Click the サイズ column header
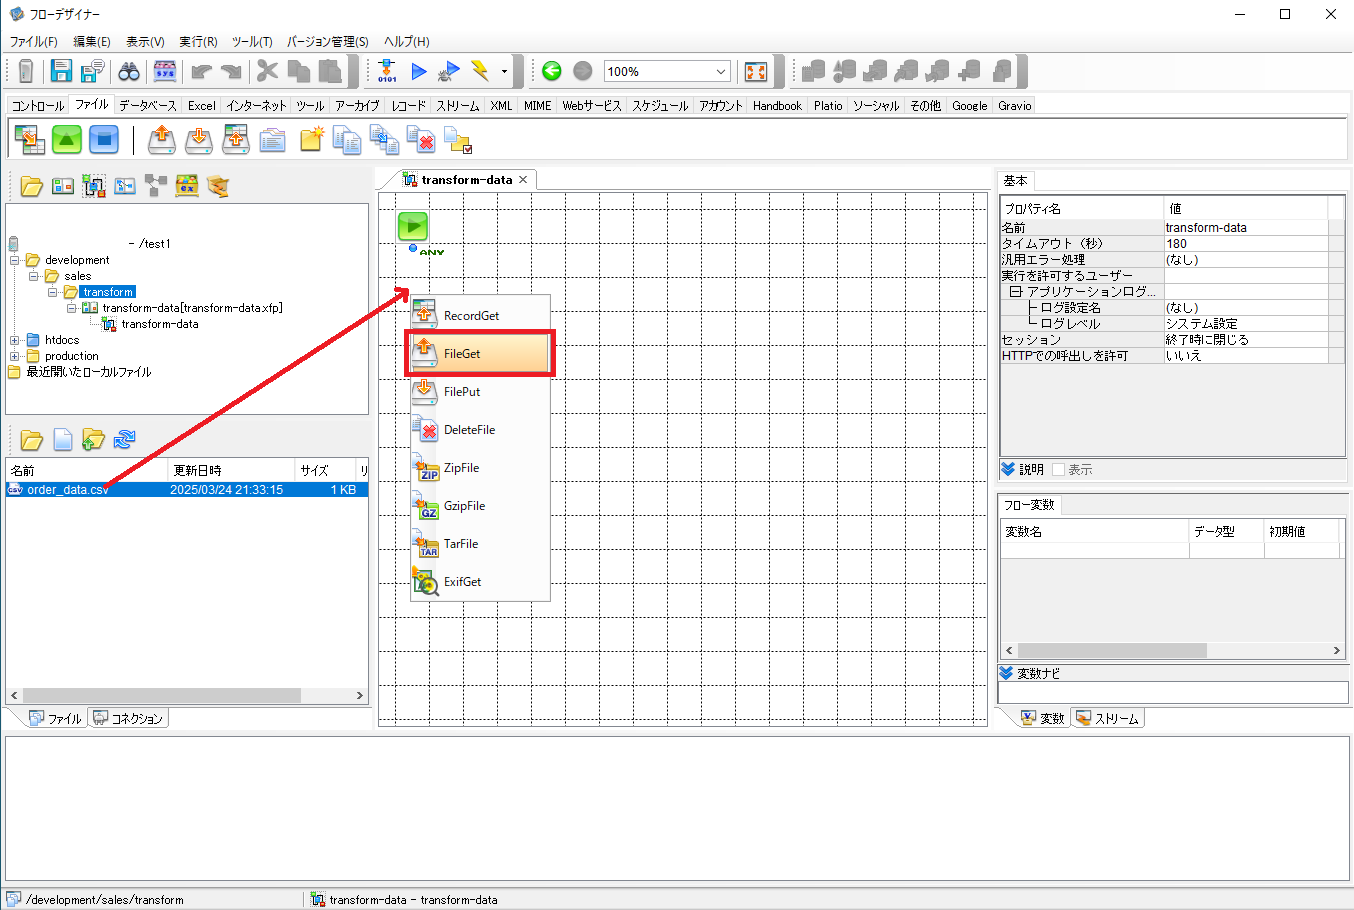The image size is (1354, 910). pos(325,470)
